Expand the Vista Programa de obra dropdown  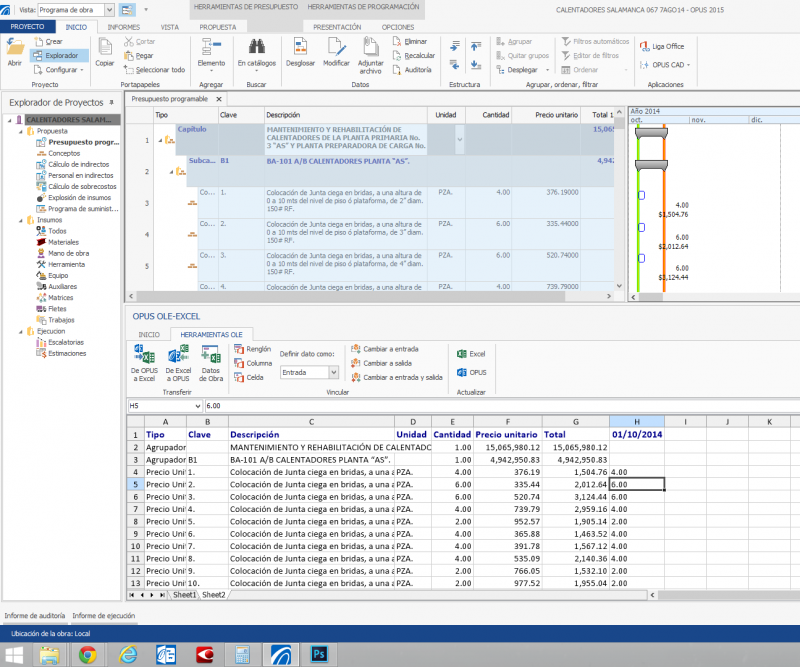tap(107, 8)
